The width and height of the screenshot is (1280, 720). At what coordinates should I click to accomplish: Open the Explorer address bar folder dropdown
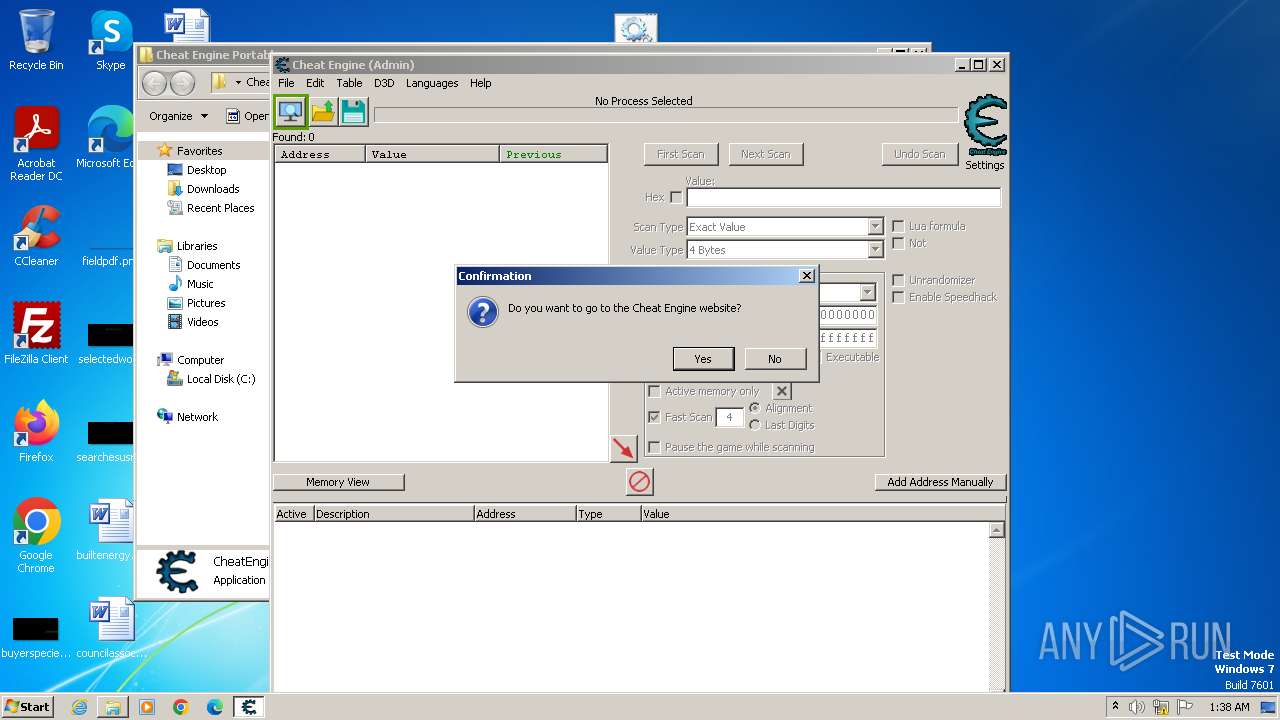point(238,82)
